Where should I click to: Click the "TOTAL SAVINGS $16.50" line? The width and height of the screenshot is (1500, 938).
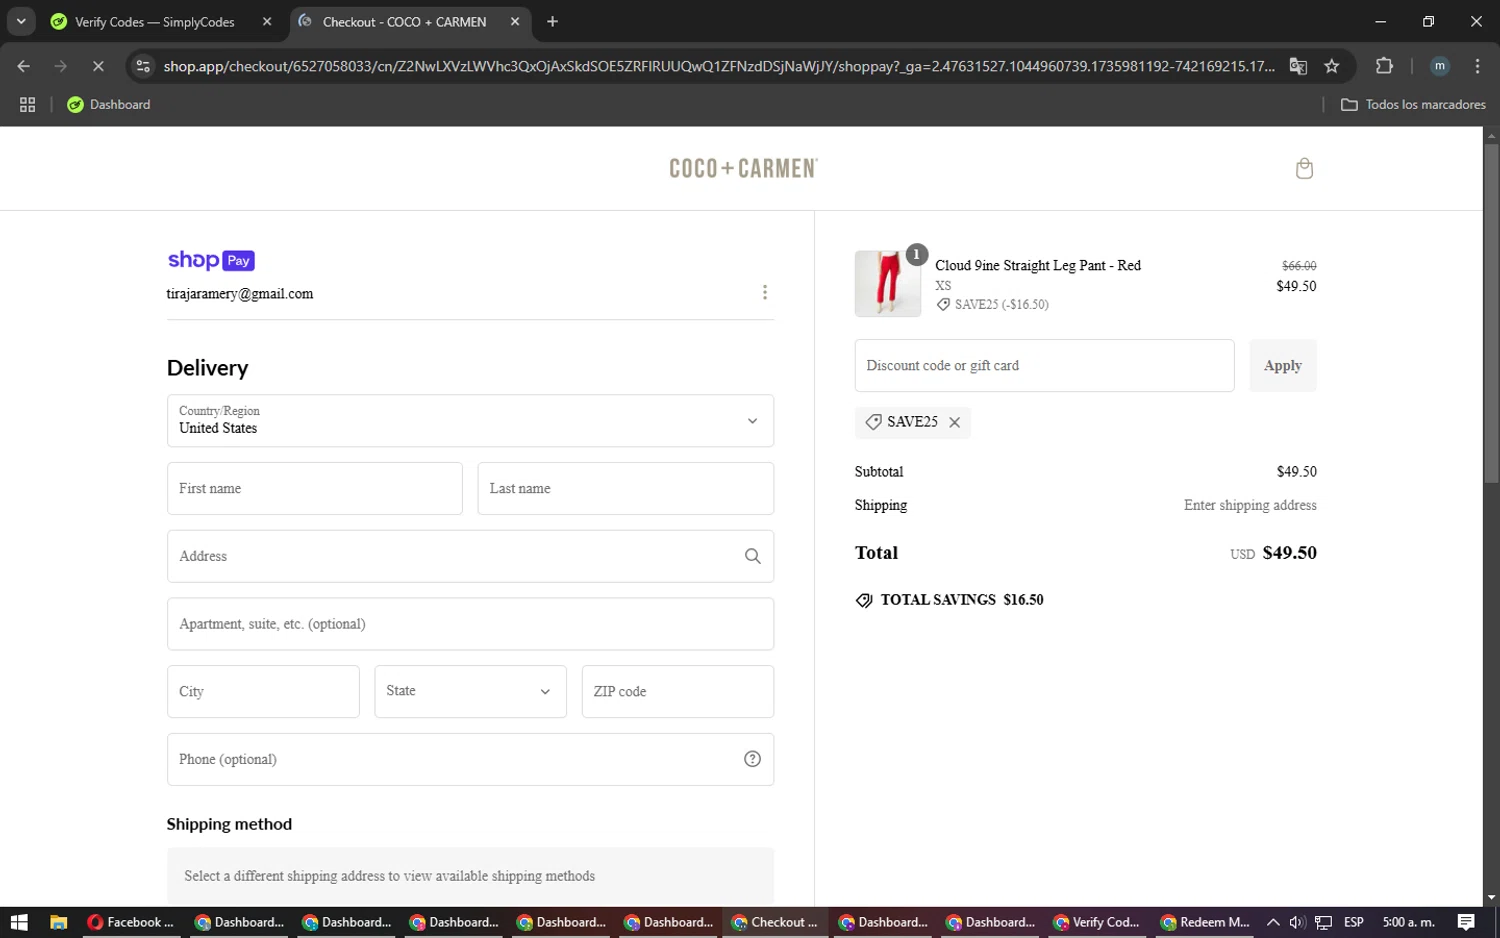(950, 600)
